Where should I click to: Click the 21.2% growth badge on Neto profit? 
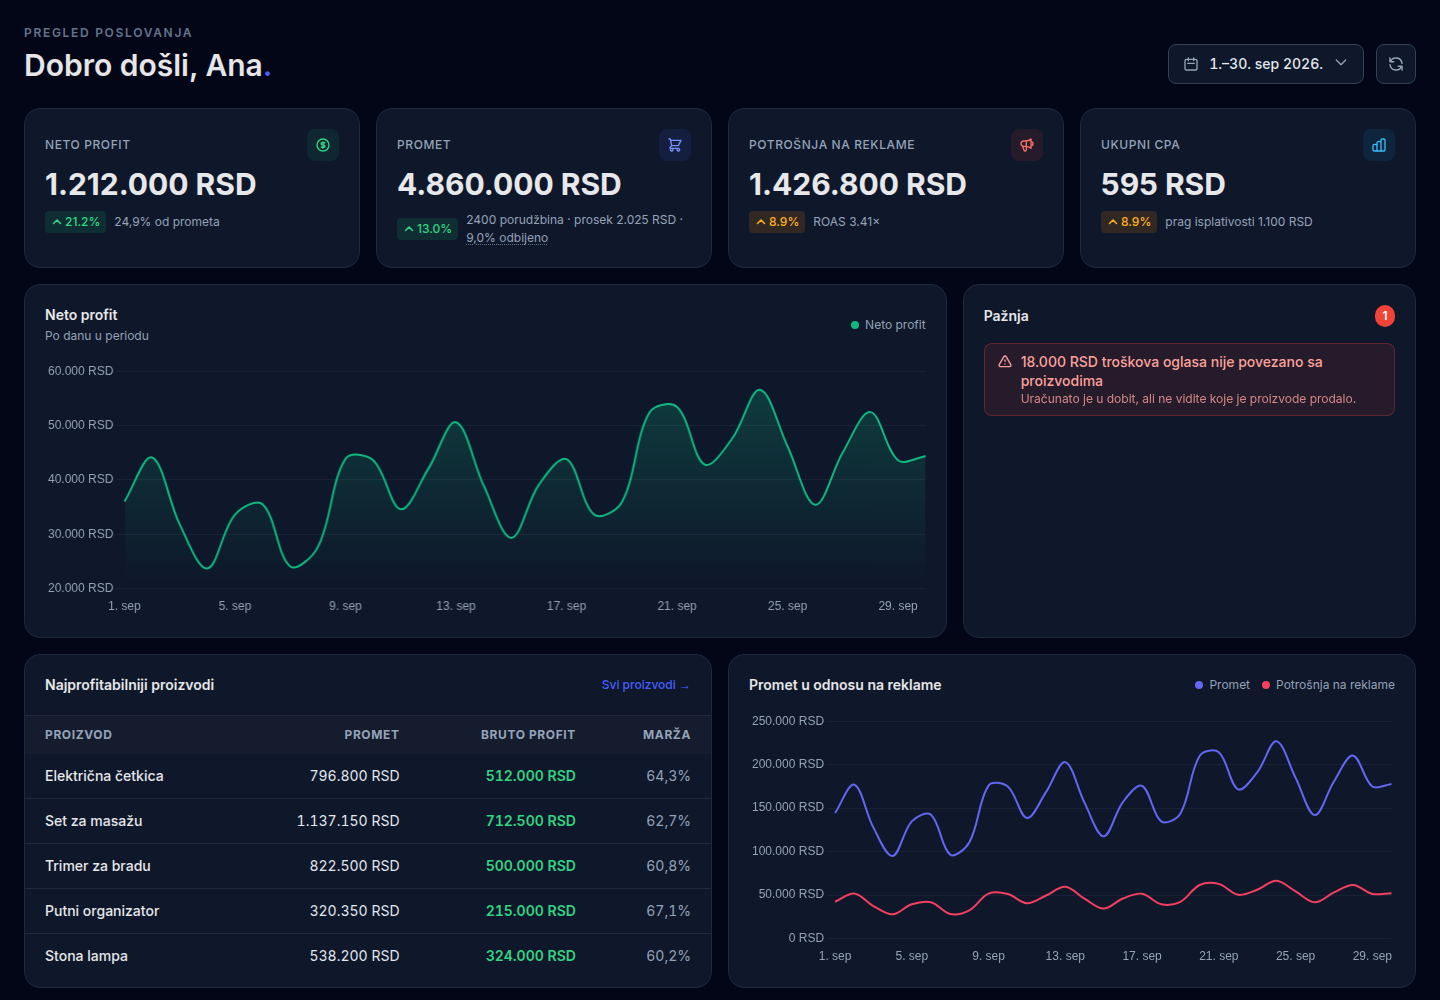coord(76,222)
